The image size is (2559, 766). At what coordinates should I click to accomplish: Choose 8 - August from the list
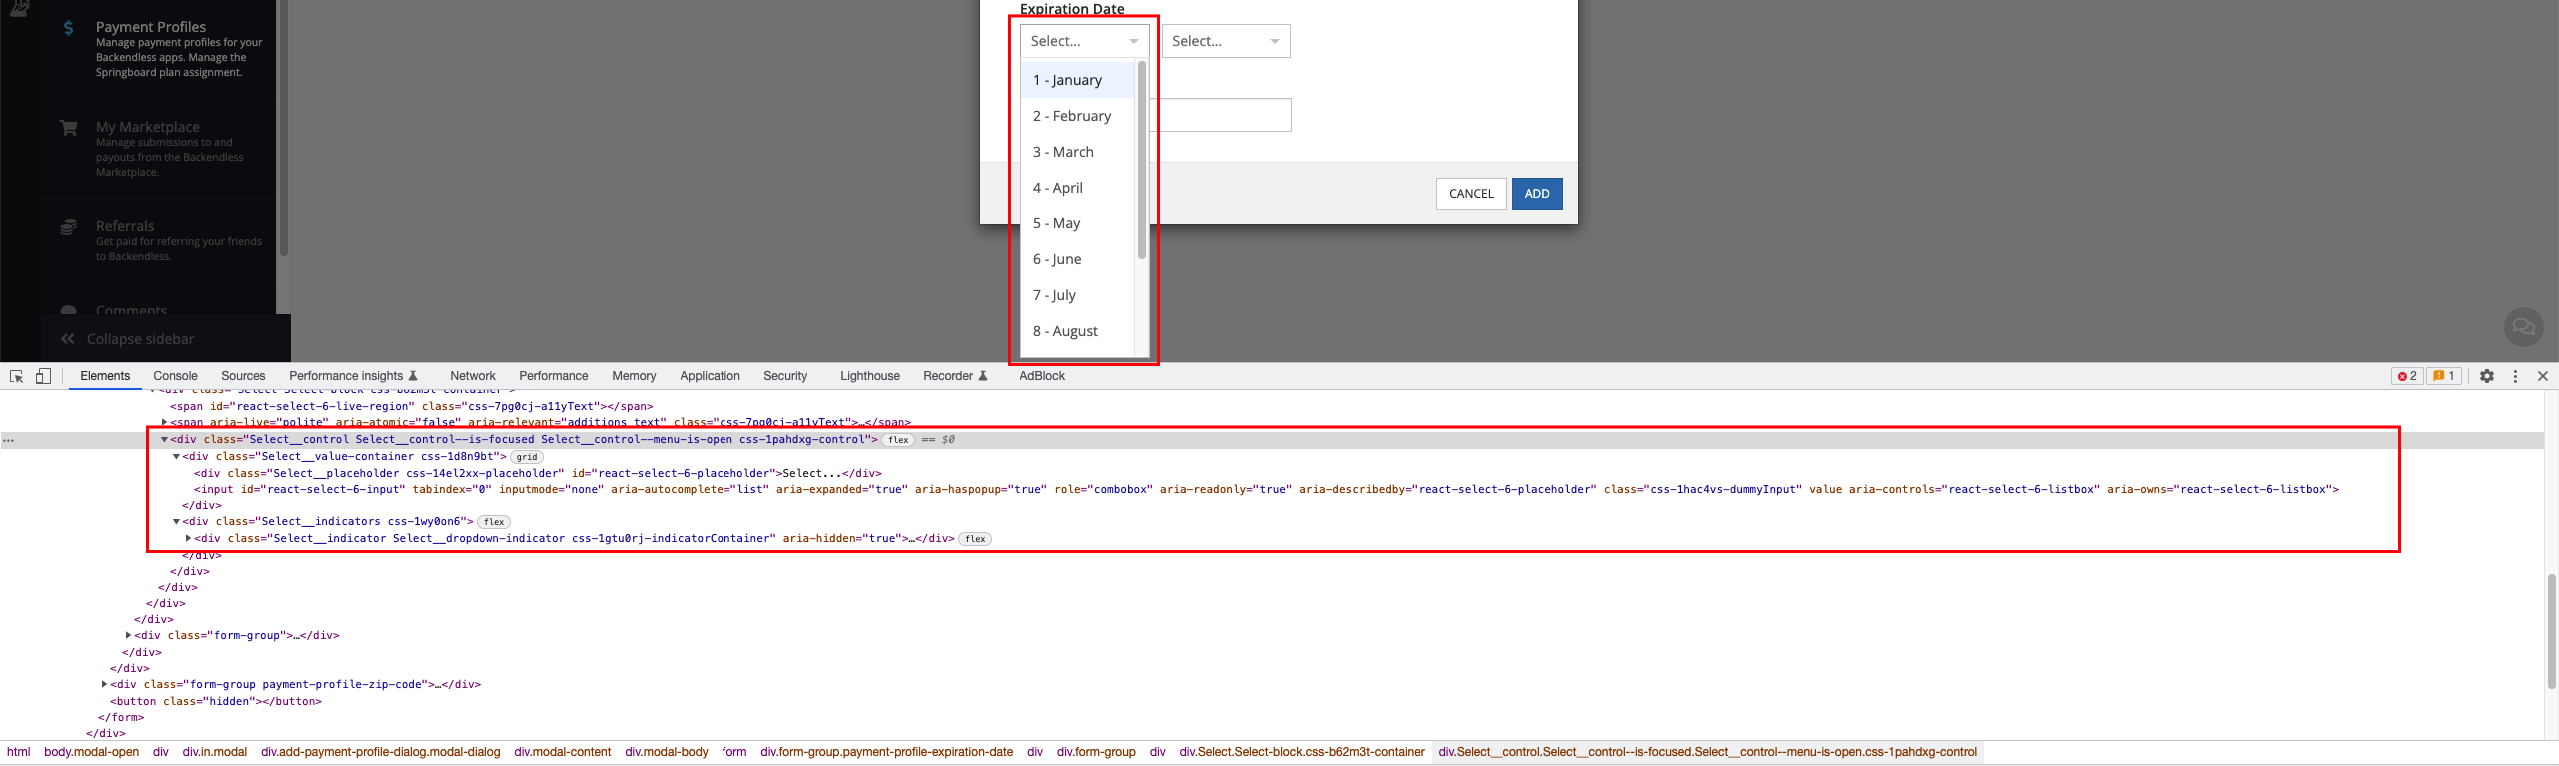pos(1078,331)
